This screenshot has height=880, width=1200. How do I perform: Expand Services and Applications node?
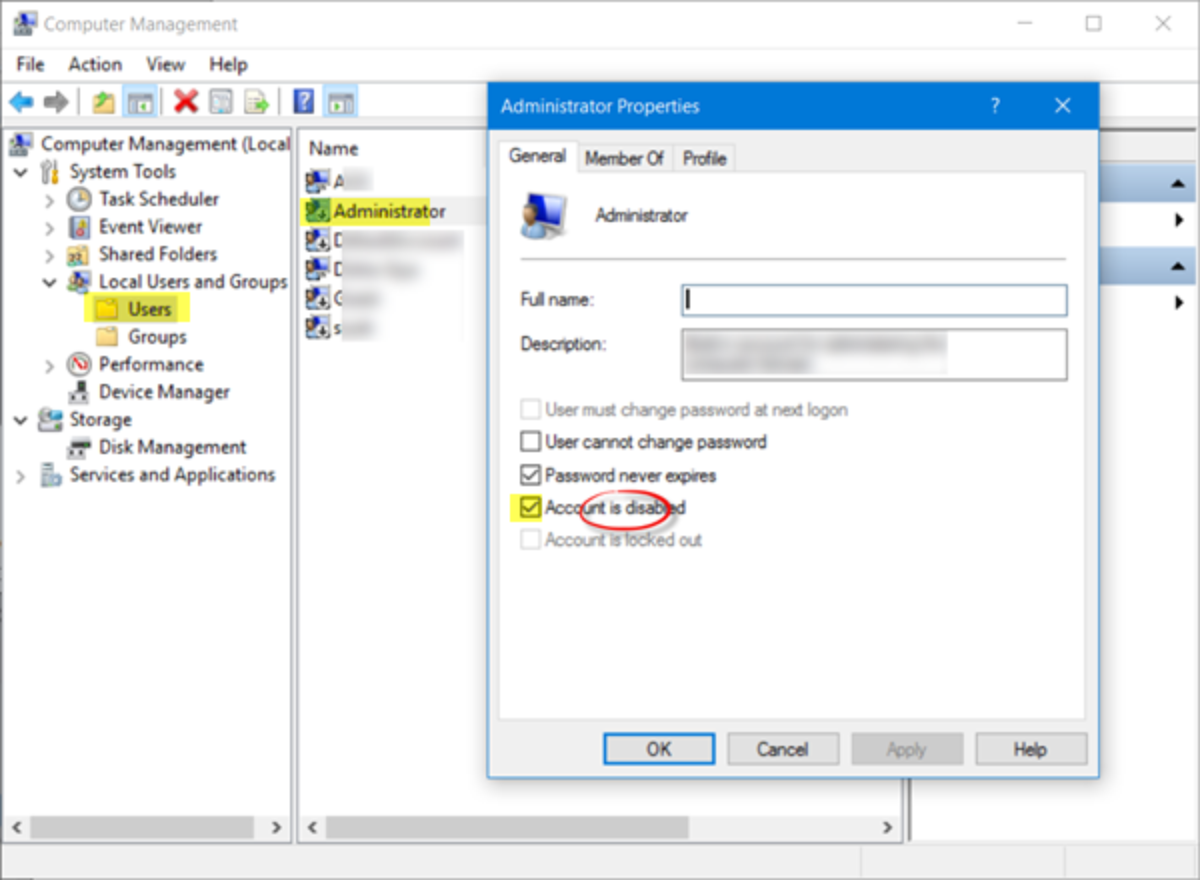click(x=21, y=475)
